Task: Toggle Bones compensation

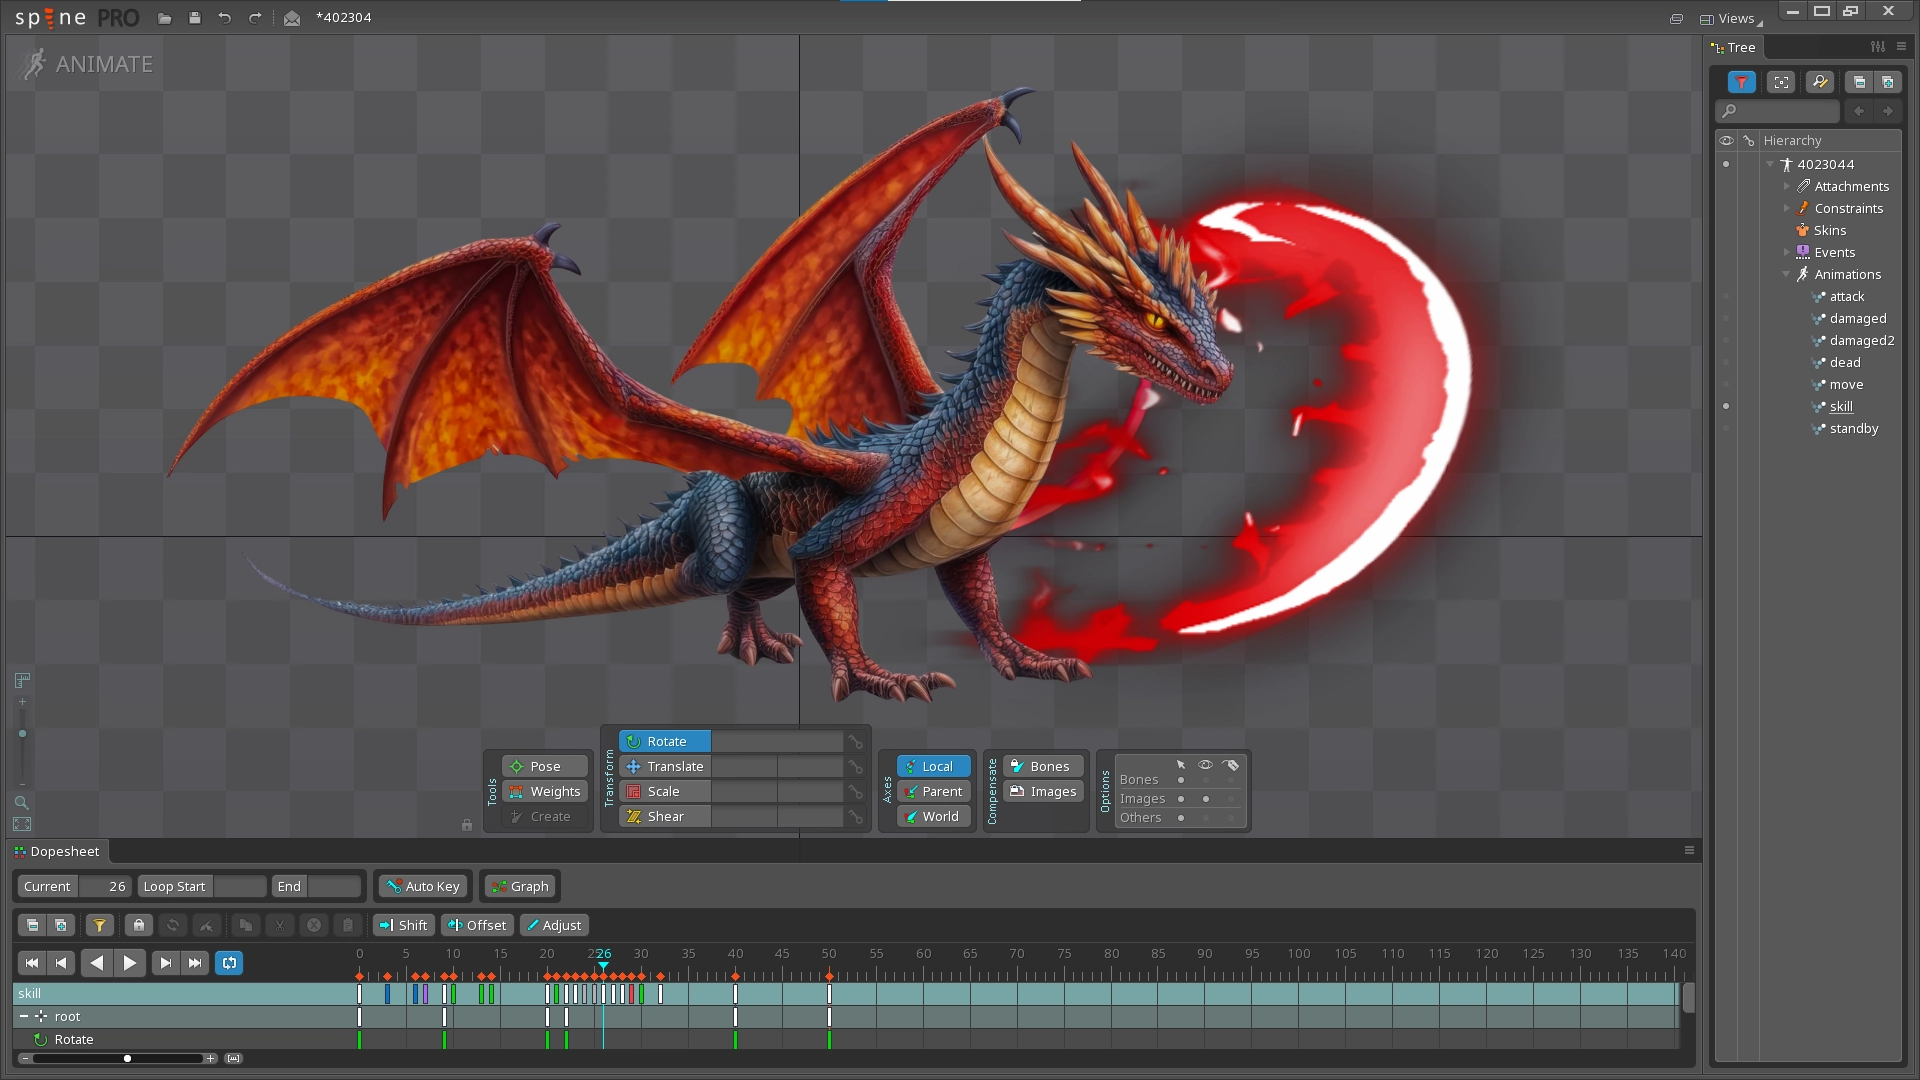Action: click(x=1044, y=766)
